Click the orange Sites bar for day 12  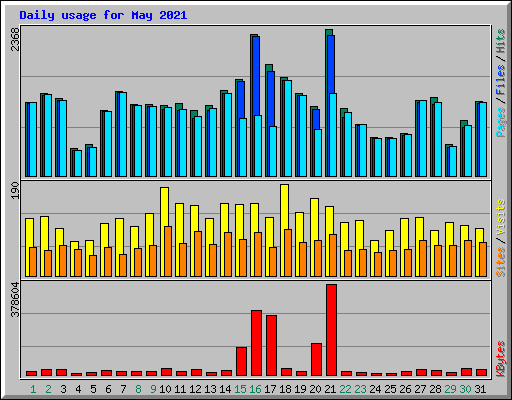point(198,254)
